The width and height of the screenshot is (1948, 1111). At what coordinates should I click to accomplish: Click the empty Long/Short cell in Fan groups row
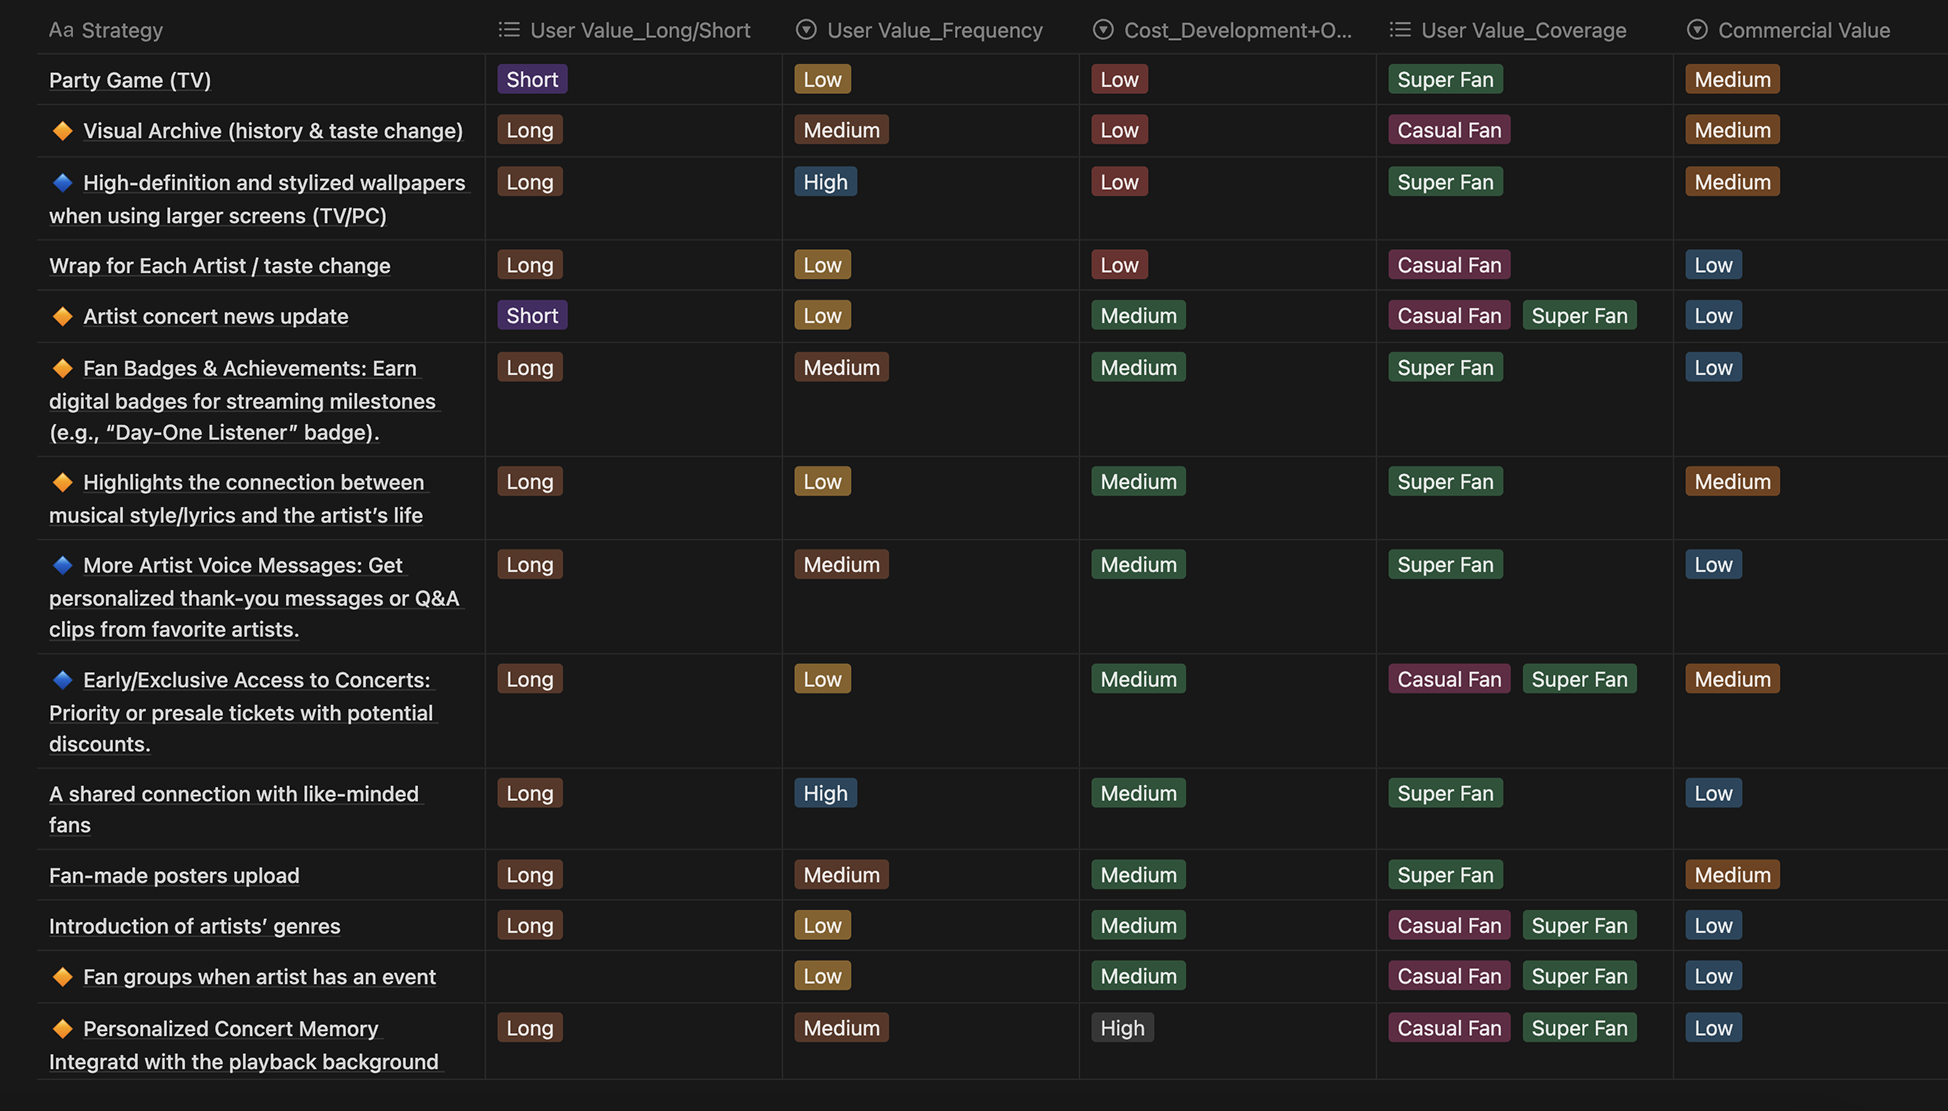[633, 977]
